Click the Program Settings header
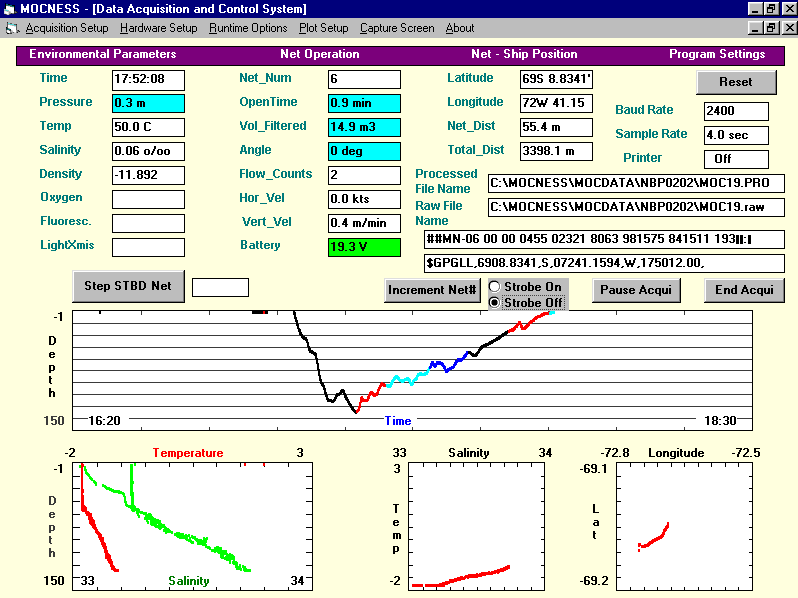The image size is (798, 598). click(x=717, y=54)
